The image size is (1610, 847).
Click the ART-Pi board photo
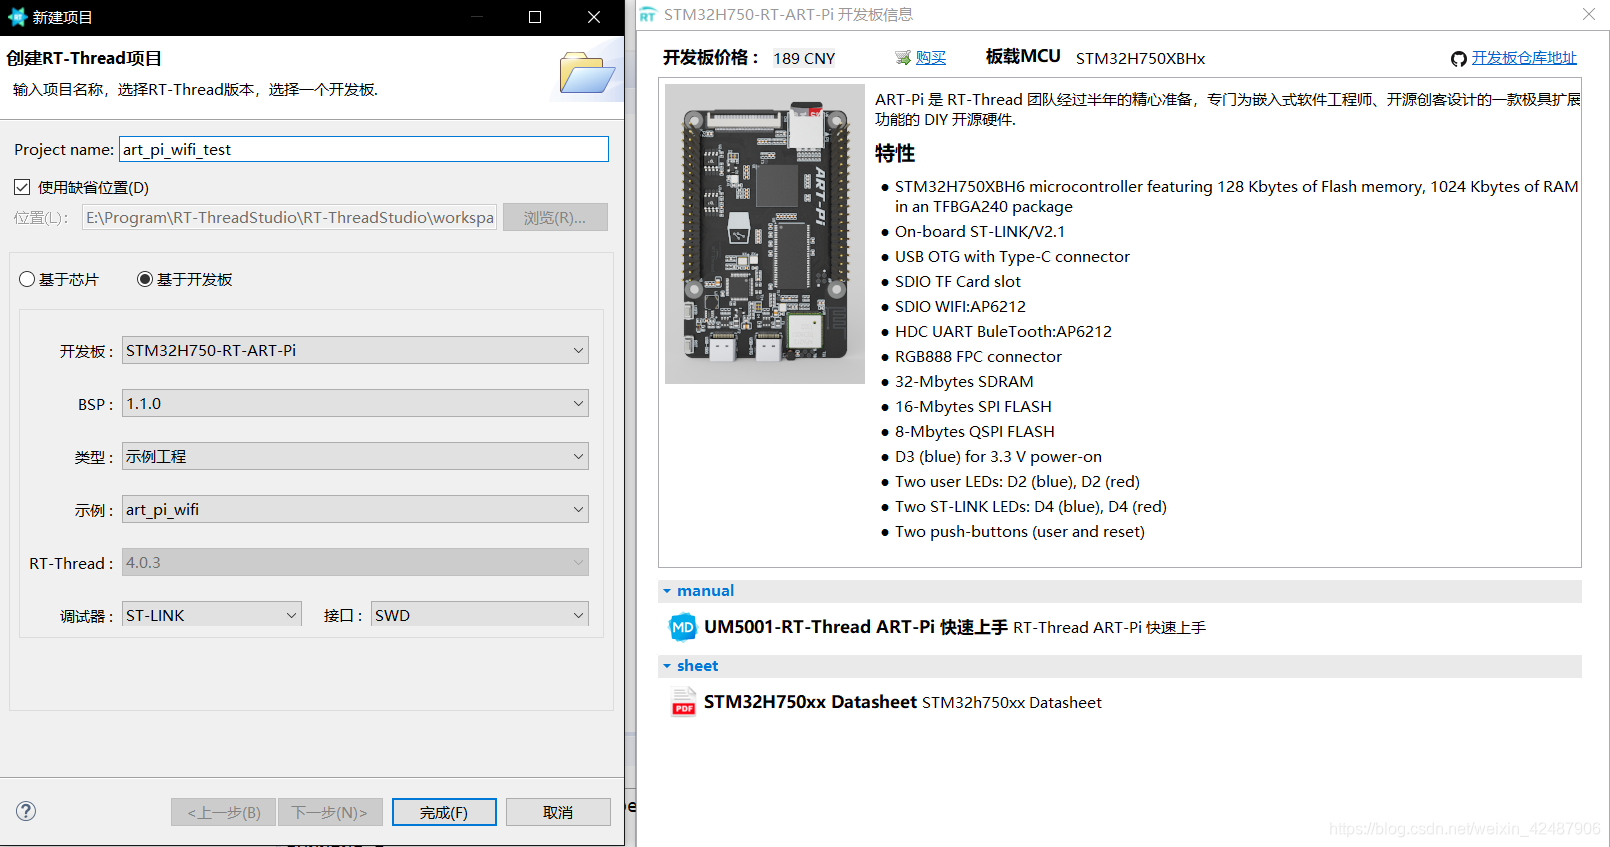pos(765,234)
